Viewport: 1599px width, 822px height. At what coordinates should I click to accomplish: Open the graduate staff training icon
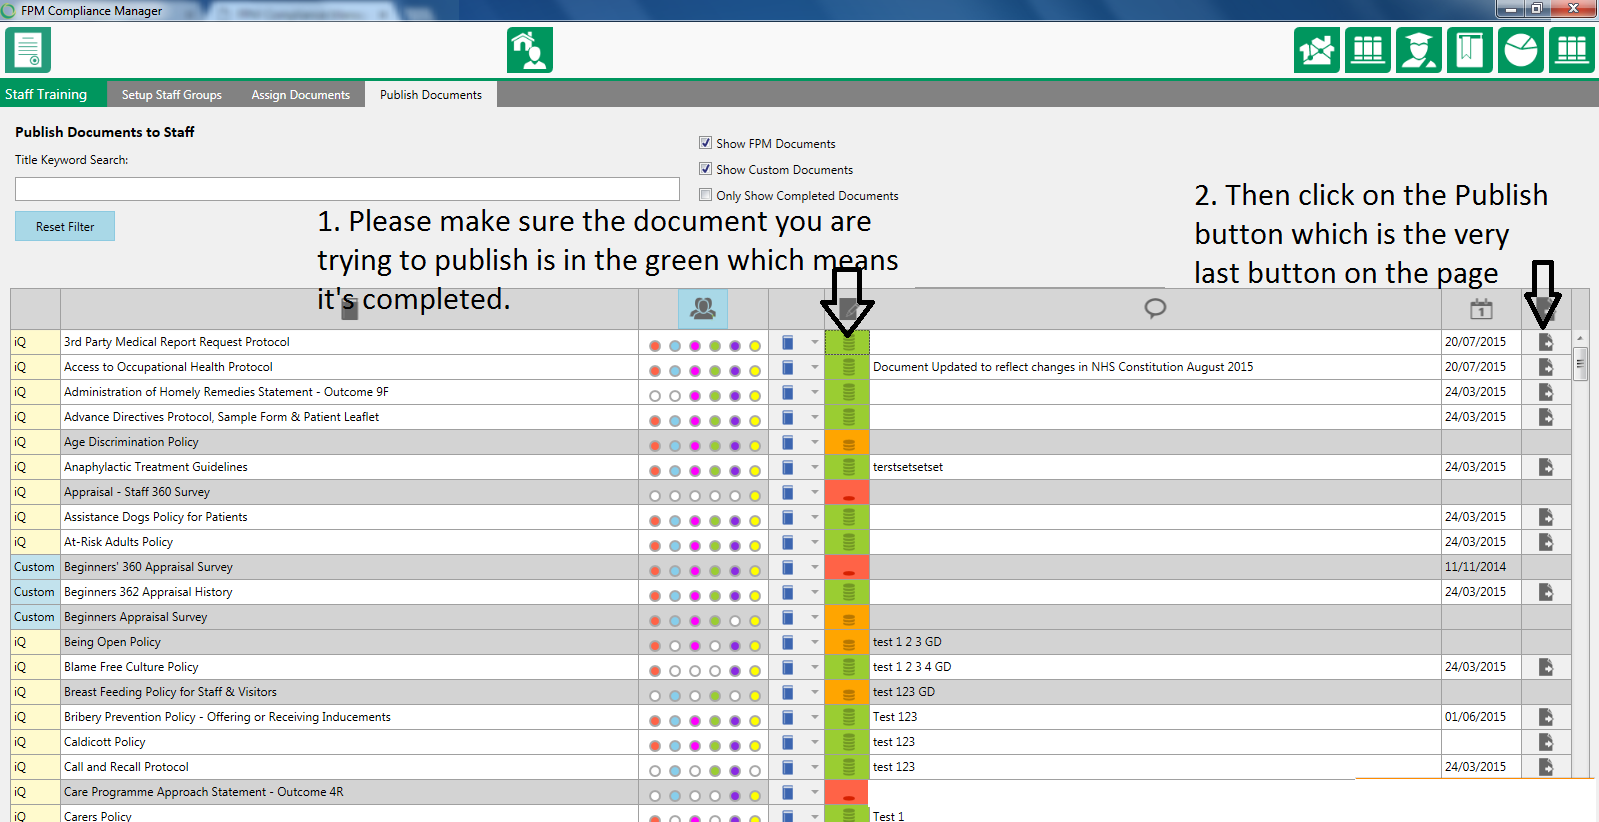click(1418, 50)
